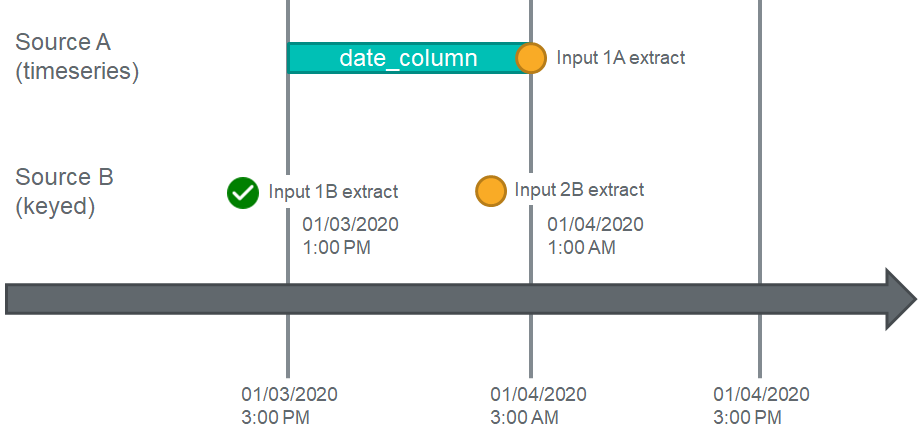Screen dimensions: 918x440
Task: Click the green checkmark icon for Input 1B
Action: (x=243, y=192)
